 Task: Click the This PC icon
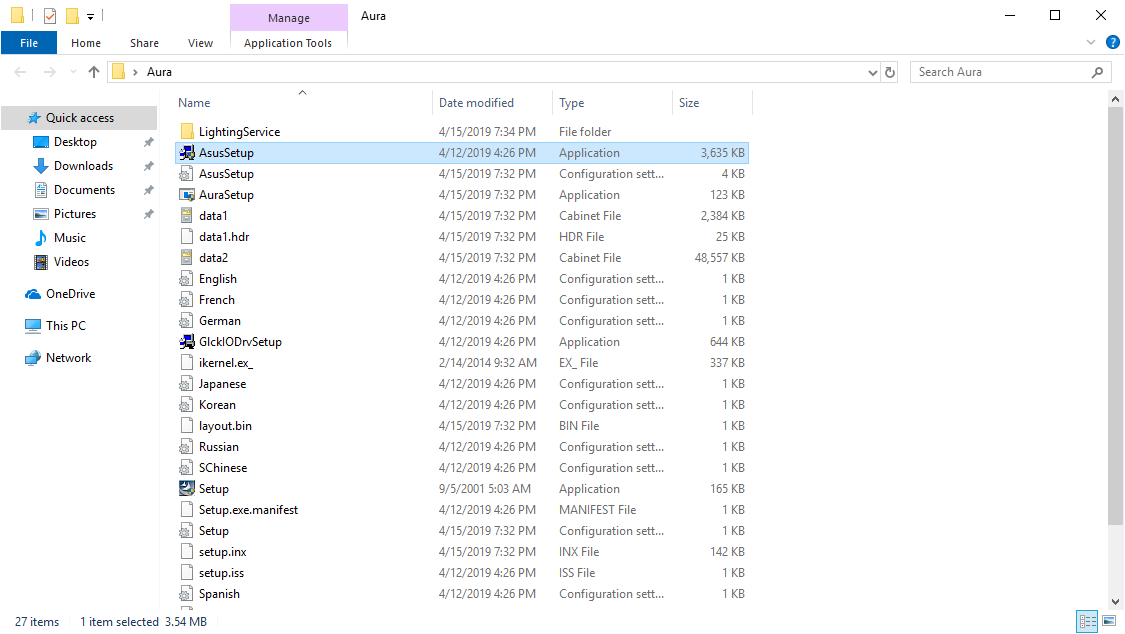(33, 326)
